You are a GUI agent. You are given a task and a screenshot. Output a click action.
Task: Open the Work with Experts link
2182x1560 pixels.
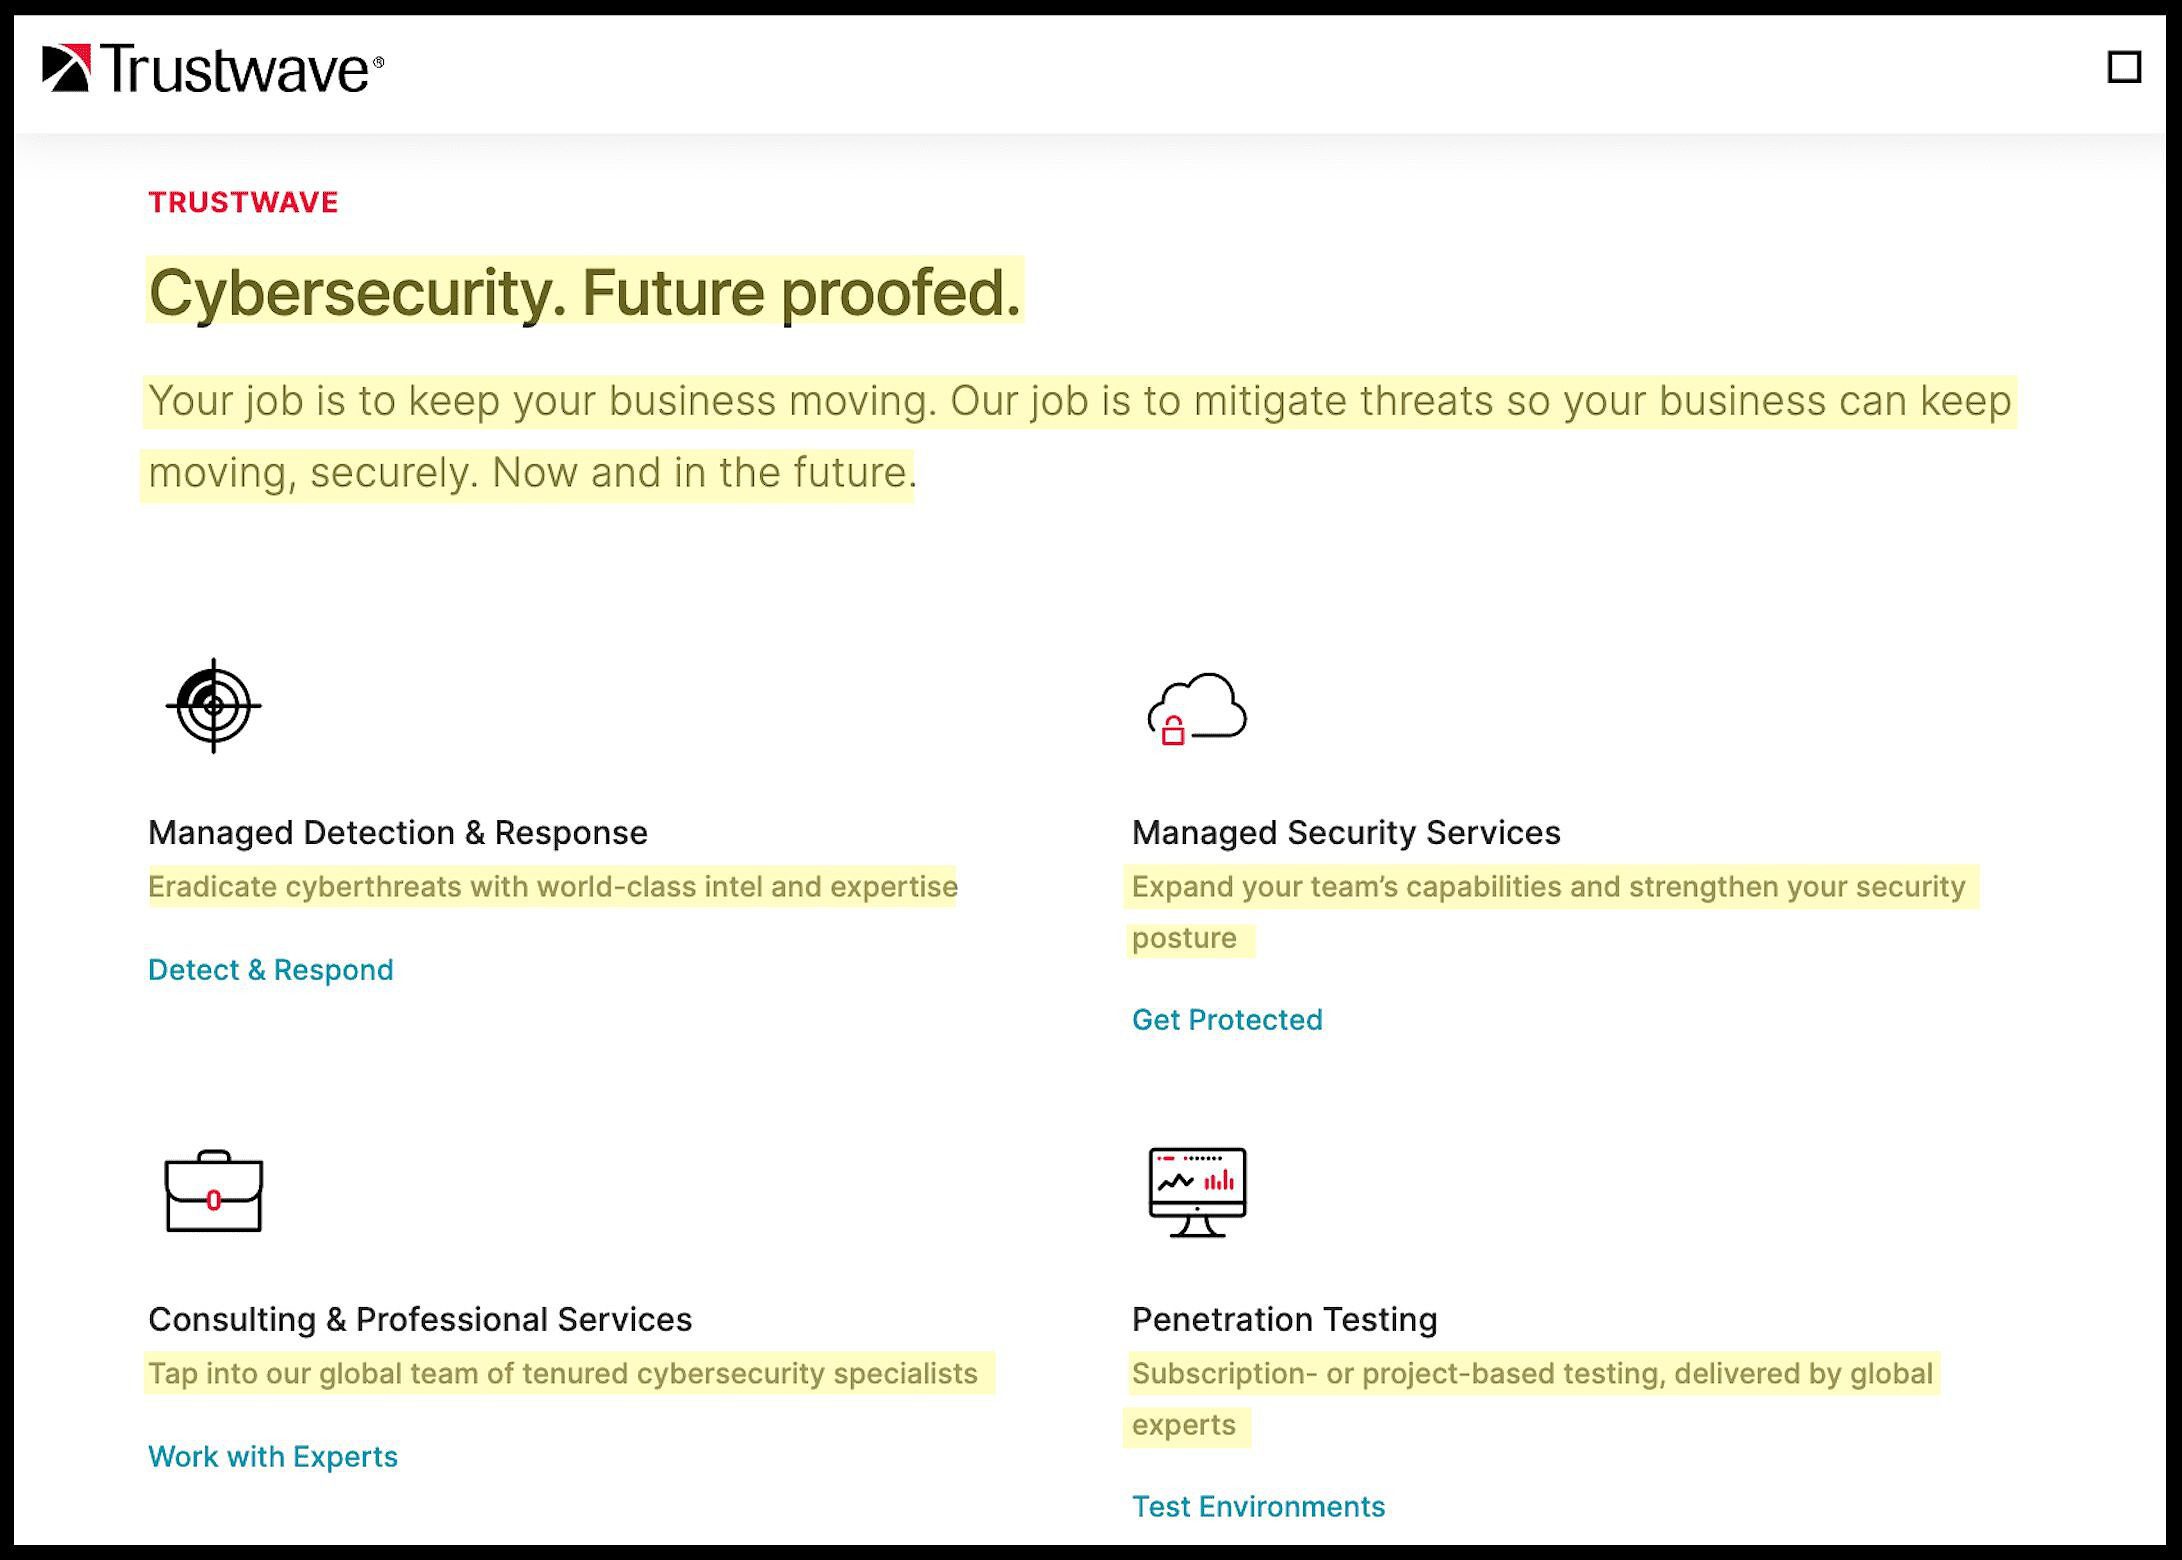[273, 1457]
